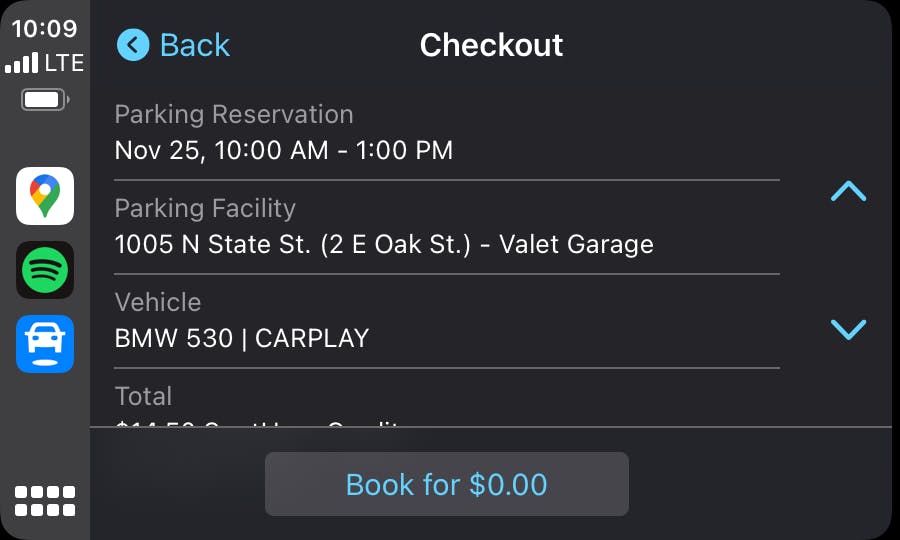Open the CarPlay app grid dashboard
This screenshot has height=540, width=900.
(x=45, y=501)
